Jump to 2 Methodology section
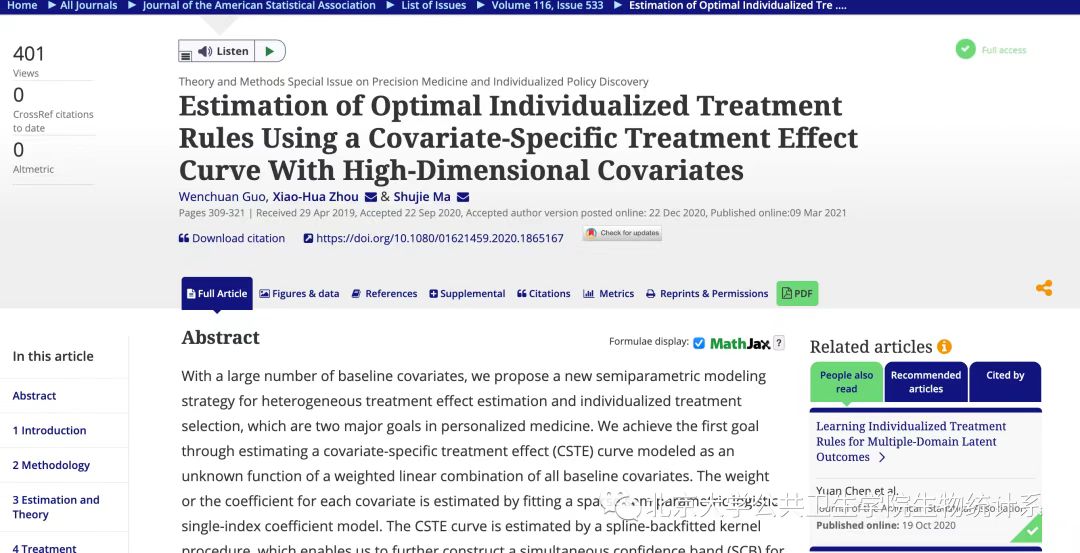The image size is (1080, 553). click(x=51, y=465)
